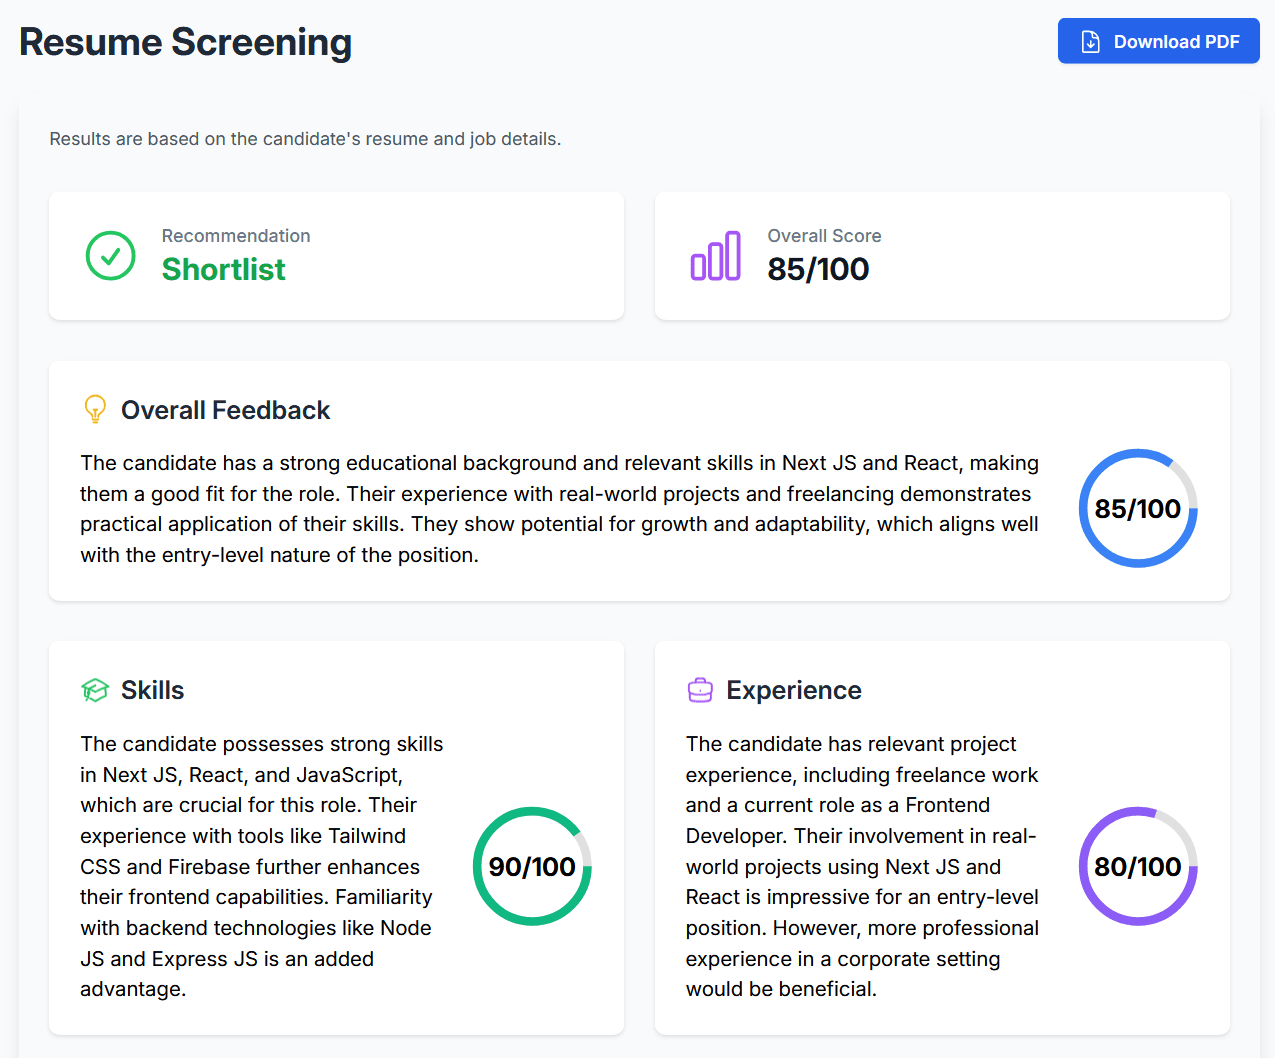Click the green checkmark recommendation icon
Image resolution: width=1275 pixels, height=1058 pixels.
click(111, 256)
